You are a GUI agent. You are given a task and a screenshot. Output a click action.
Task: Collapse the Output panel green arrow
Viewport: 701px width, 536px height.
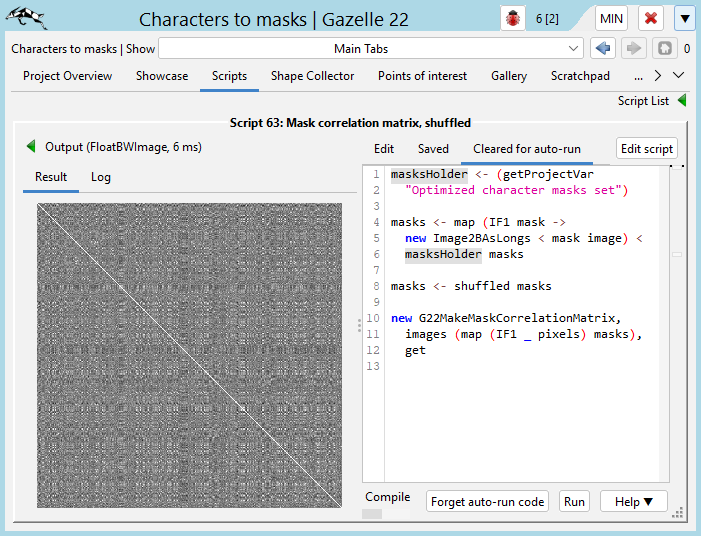(31, 147)
